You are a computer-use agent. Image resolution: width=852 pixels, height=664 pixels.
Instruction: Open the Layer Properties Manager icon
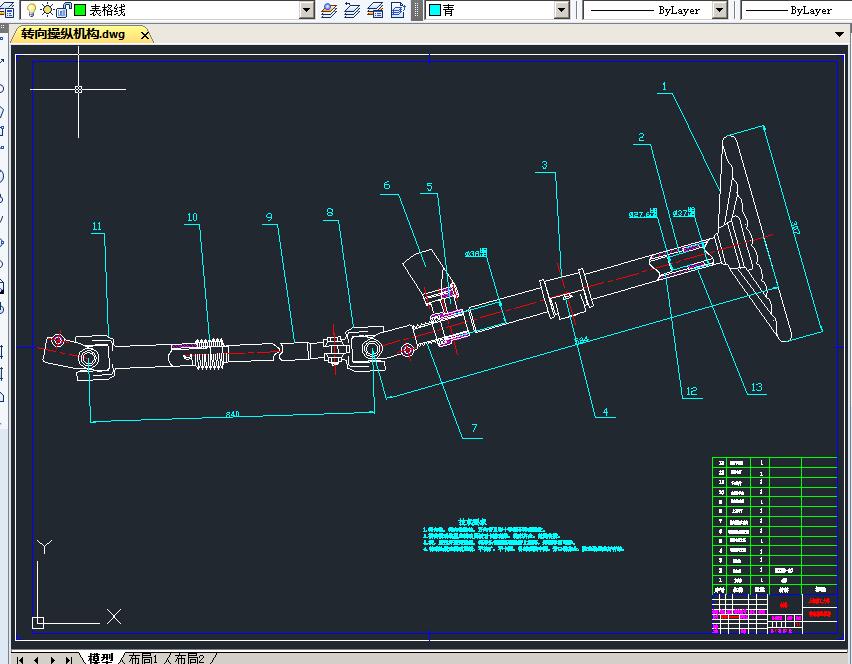click(x=7, y=10)
